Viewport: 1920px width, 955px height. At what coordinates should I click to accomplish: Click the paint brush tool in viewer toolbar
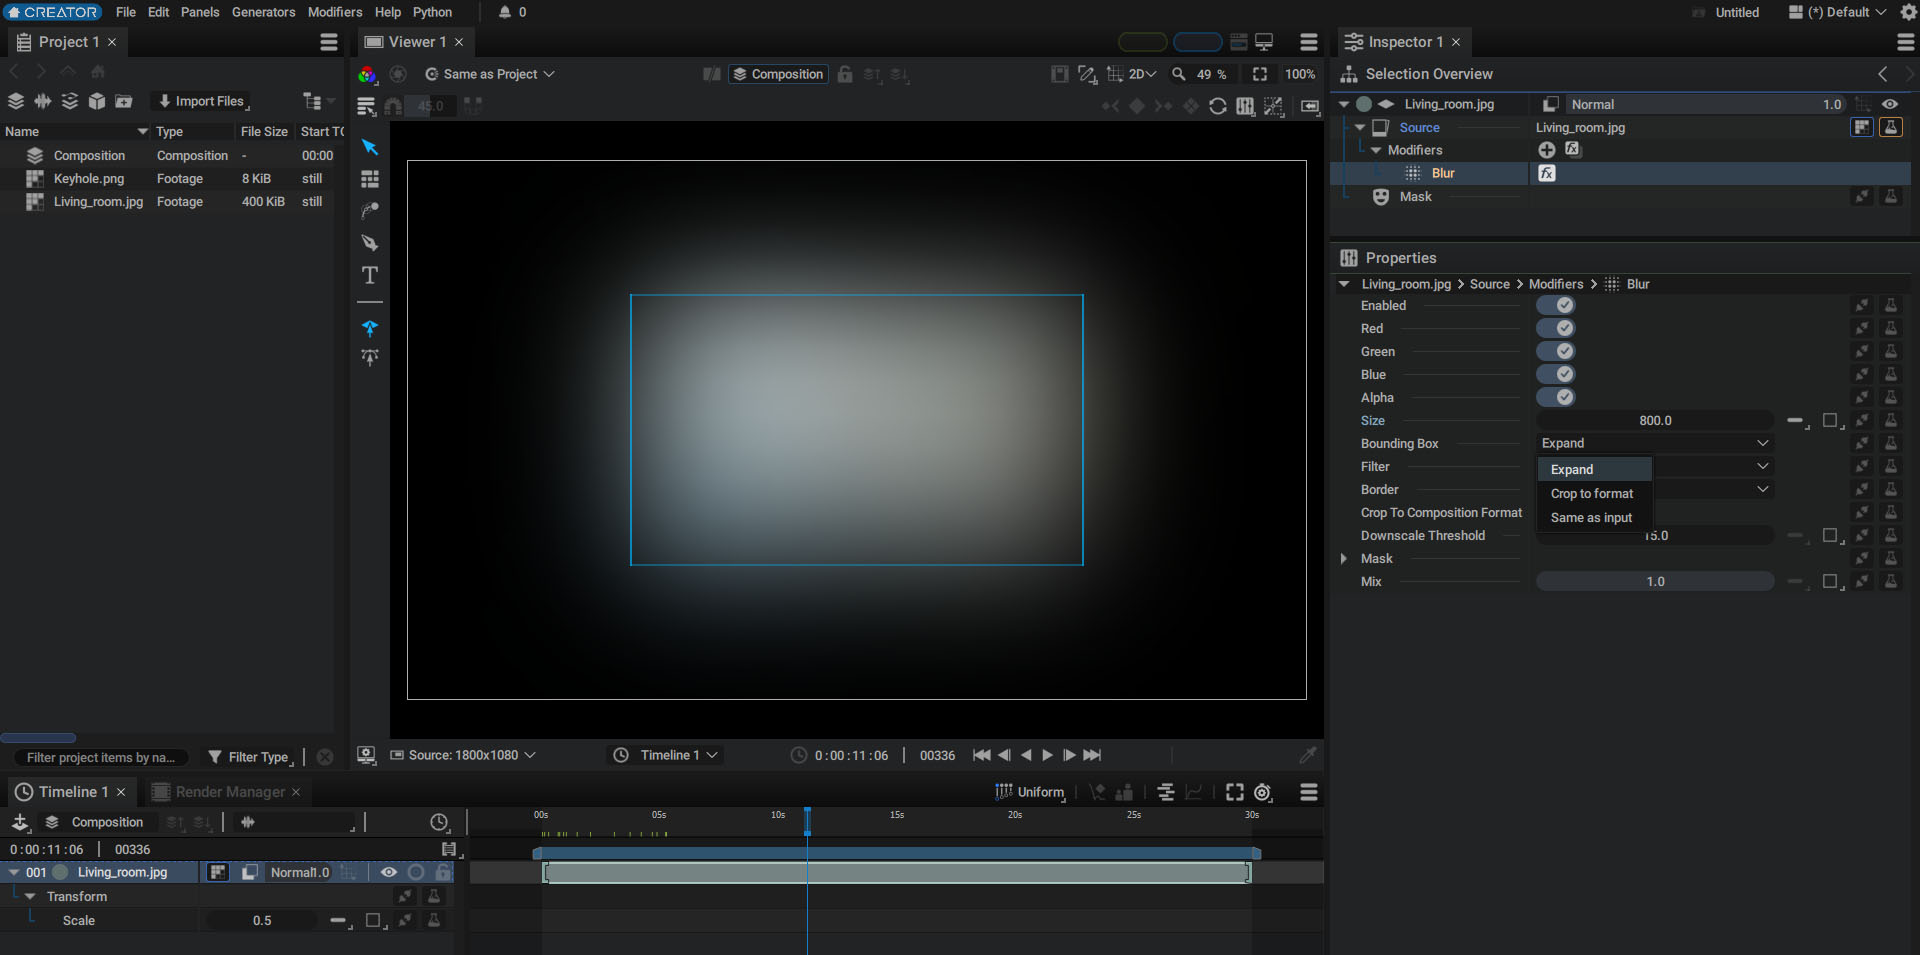tap(370, 211)
